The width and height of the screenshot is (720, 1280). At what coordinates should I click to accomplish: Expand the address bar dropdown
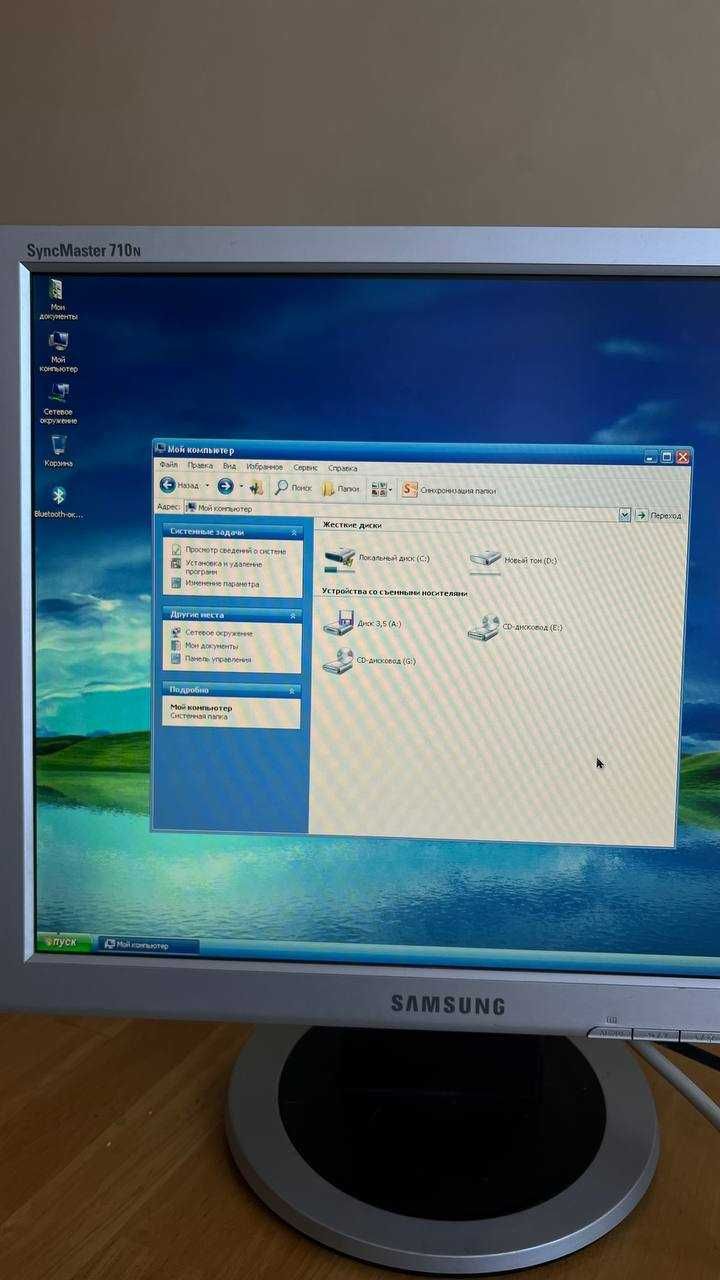[x=625, y=515]
